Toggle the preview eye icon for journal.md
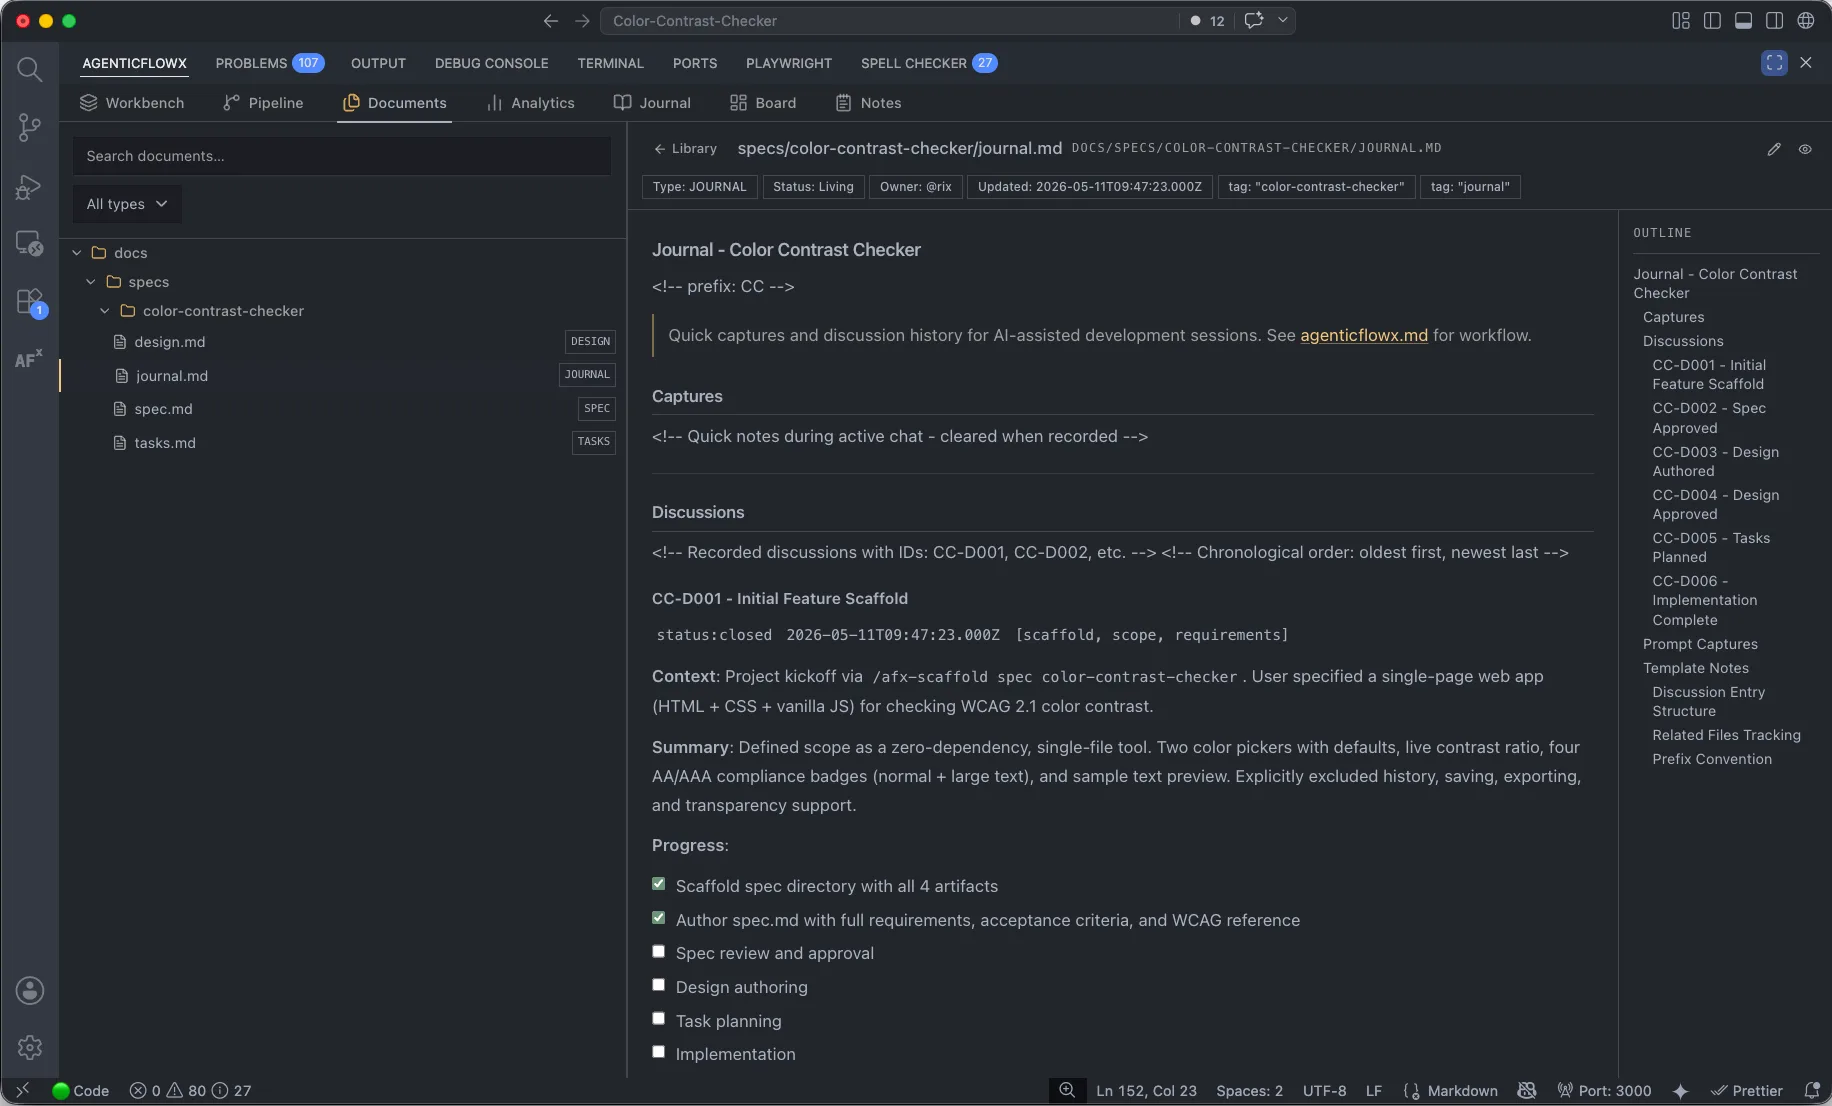The image size is (1832, 1106). tap(1805, 149)
